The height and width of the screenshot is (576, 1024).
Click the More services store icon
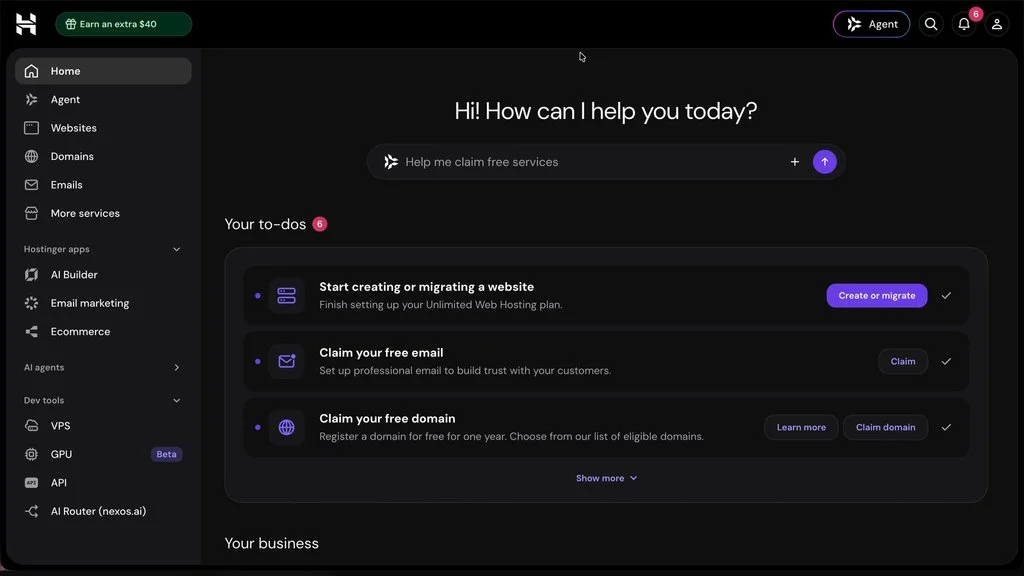(x=31, y=213)
